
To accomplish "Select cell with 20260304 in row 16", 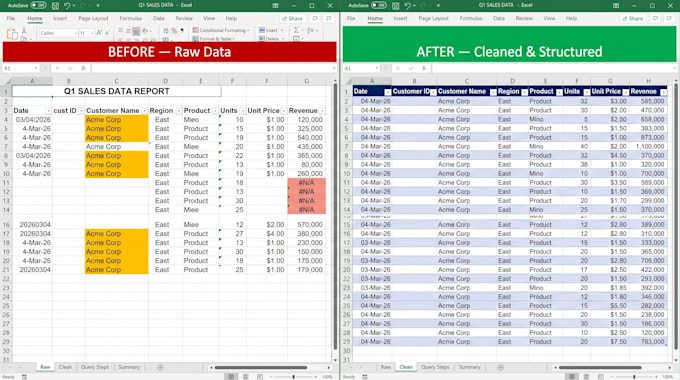I will point(32,224).
